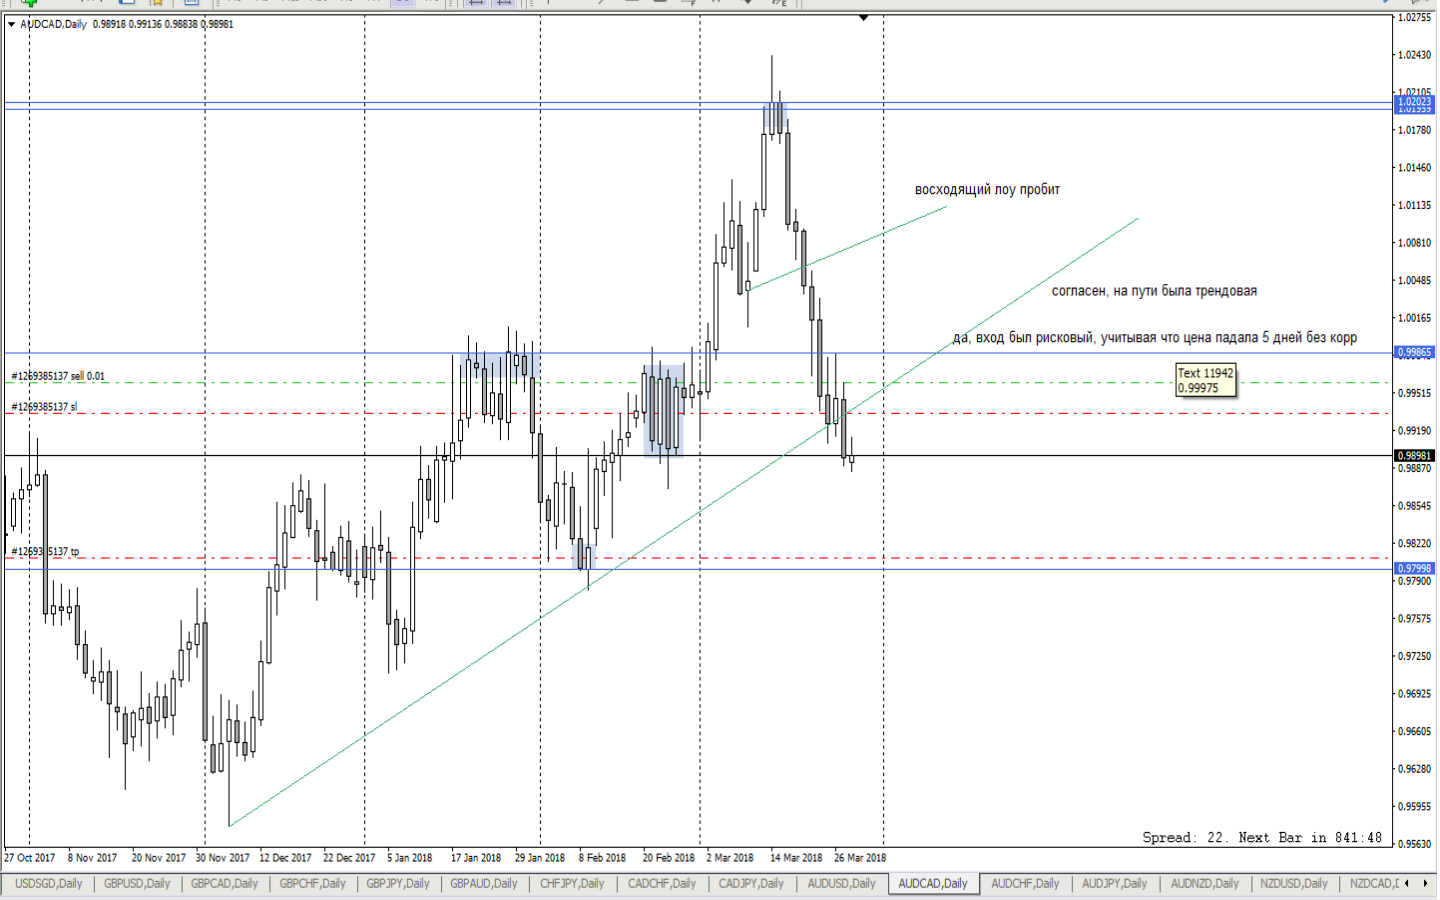Click the '14 Mar 2018' date on time axis
Image resolution: width=1440 pixels, height=900 pixels.
tap(796, 858)
